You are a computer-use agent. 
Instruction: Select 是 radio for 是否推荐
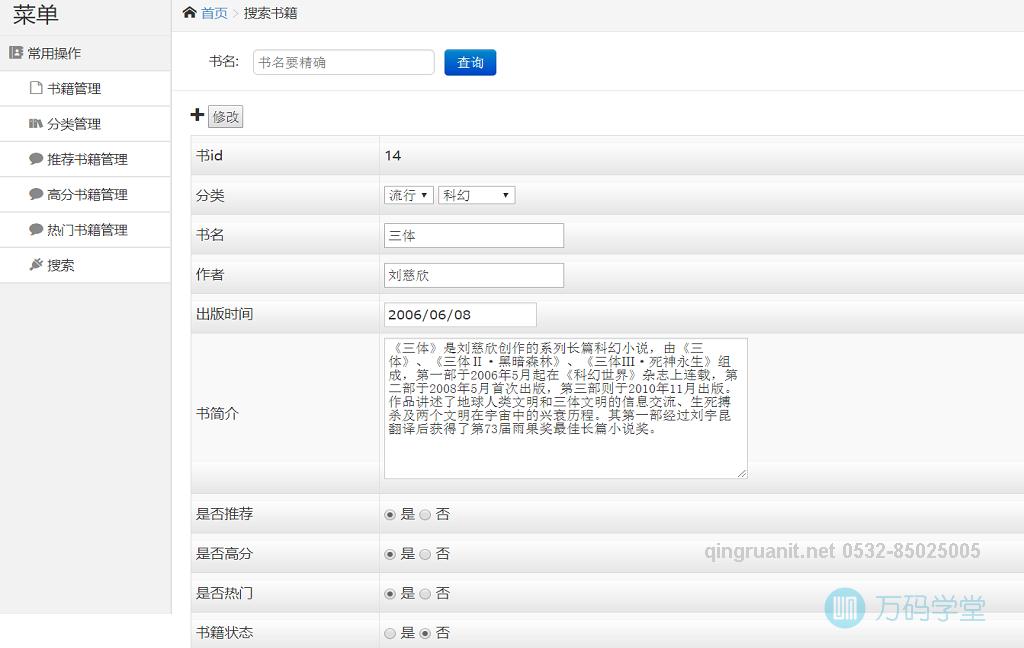[x=390, y=513]
